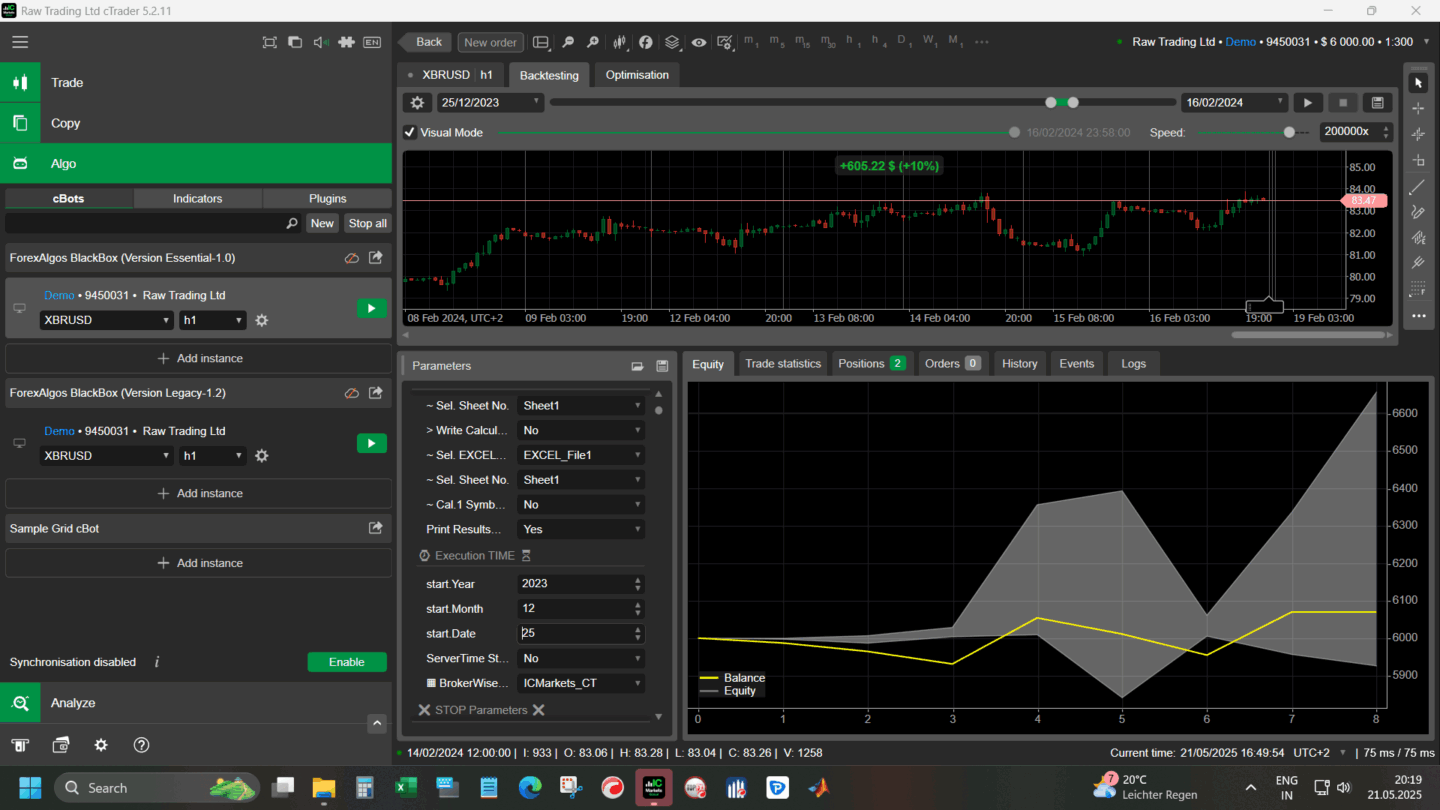Open backtesting settings gear icon
The width and height of the screenshot is (1440, 810).
[417, 103]
